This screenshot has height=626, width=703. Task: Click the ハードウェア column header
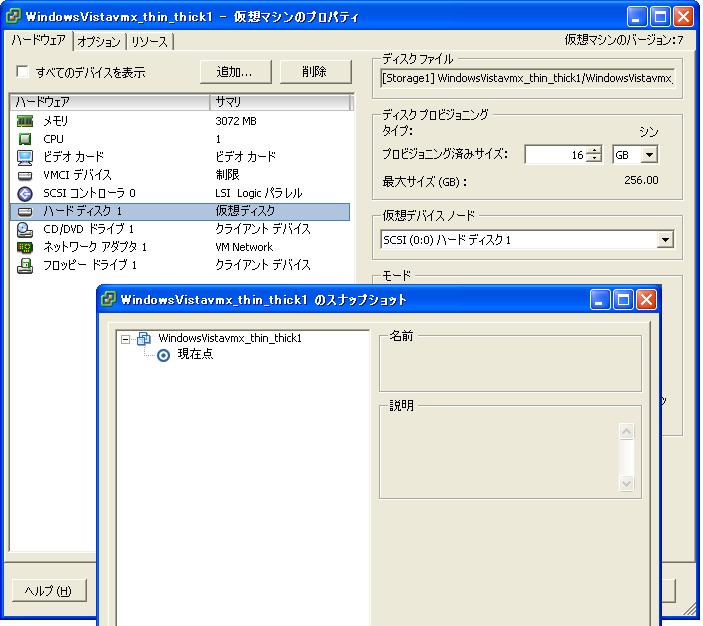pos(110,102)
